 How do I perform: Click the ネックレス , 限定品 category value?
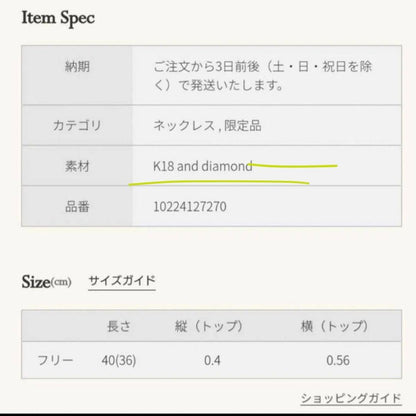pyautogui.click(x=207, y=126)
